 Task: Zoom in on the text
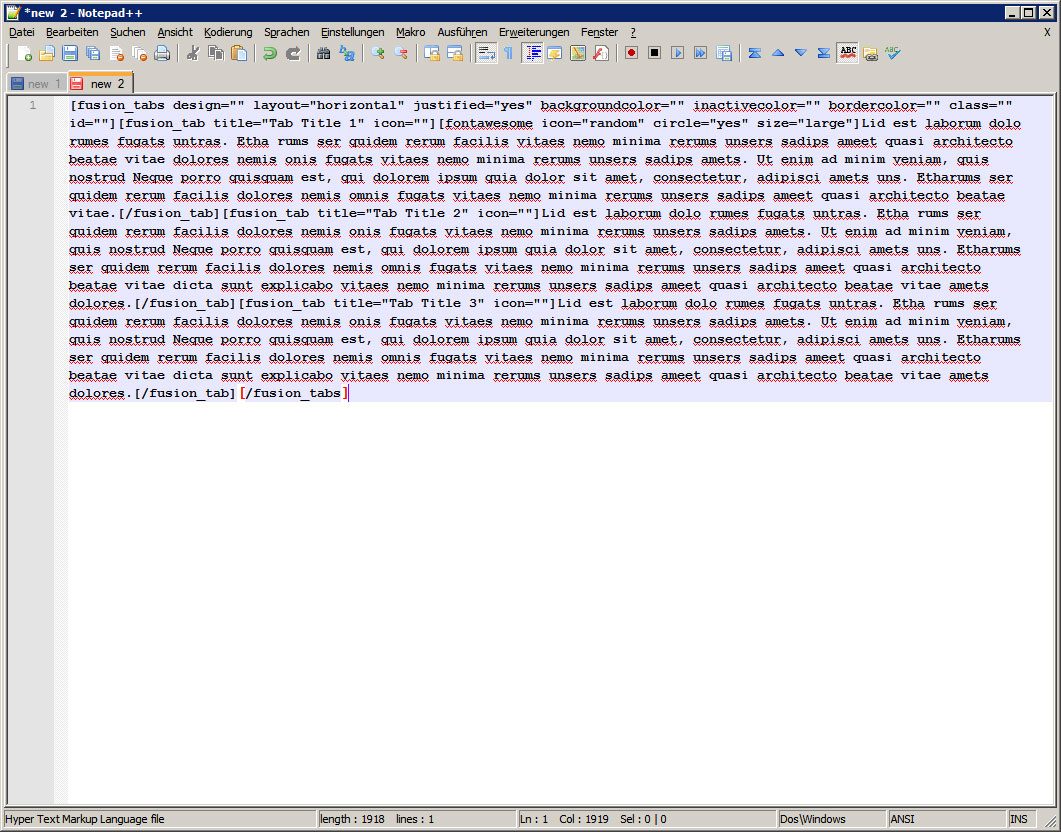pos(378,53)
